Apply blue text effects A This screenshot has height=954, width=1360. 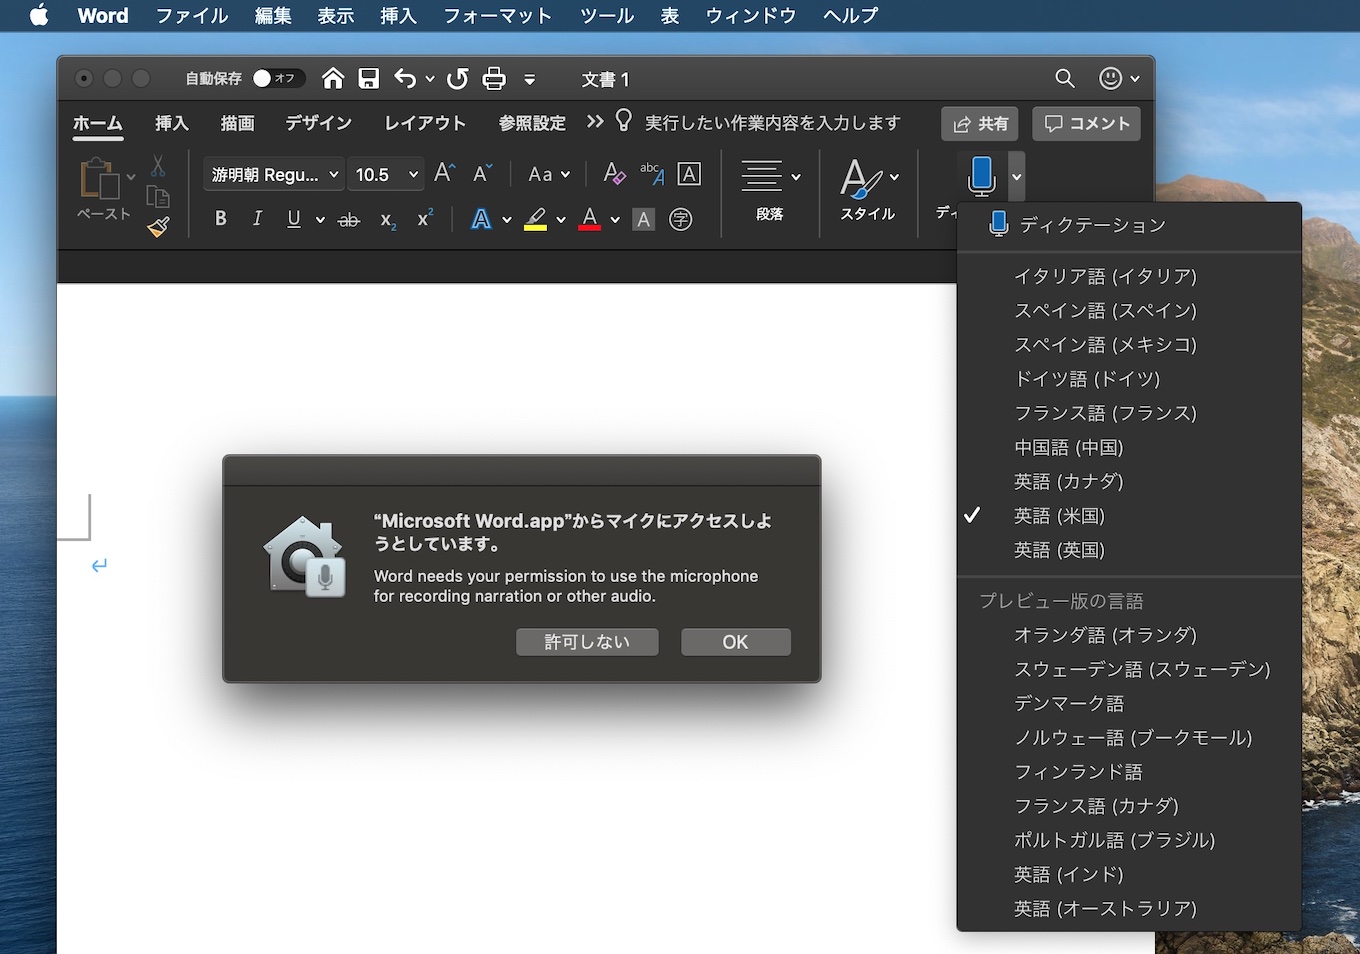pos(481,219)
